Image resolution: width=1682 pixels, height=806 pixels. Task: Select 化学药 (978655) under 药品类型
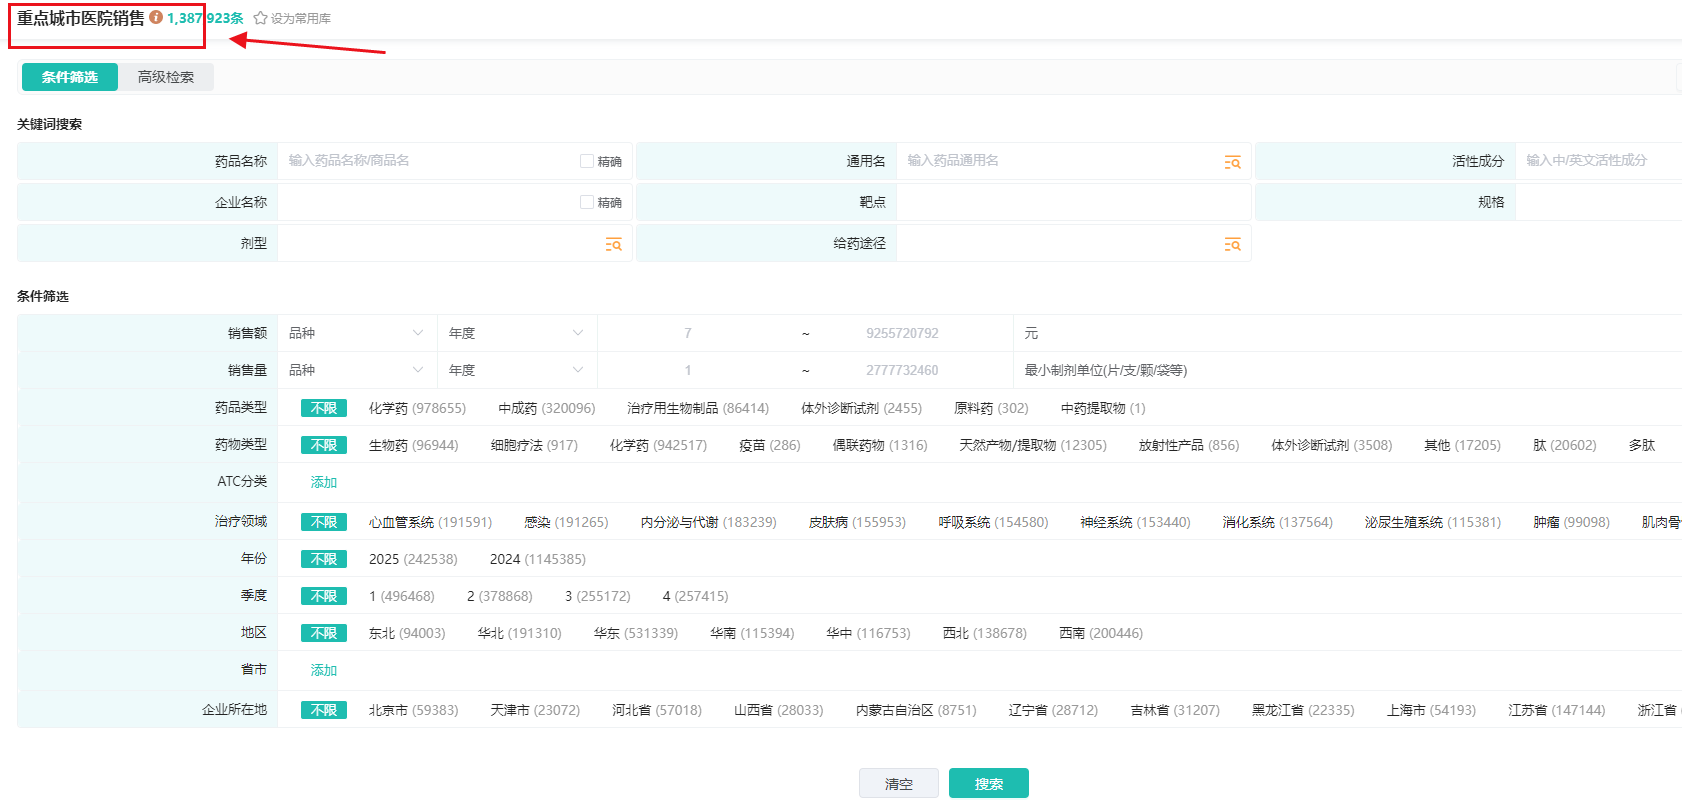click(417, 408)
